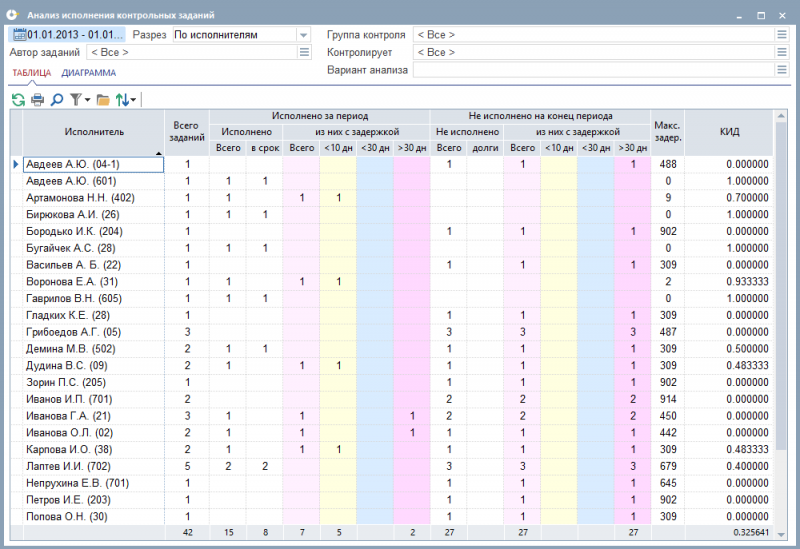Click total КИД 0.325641 in footer

tap(751, 533)
